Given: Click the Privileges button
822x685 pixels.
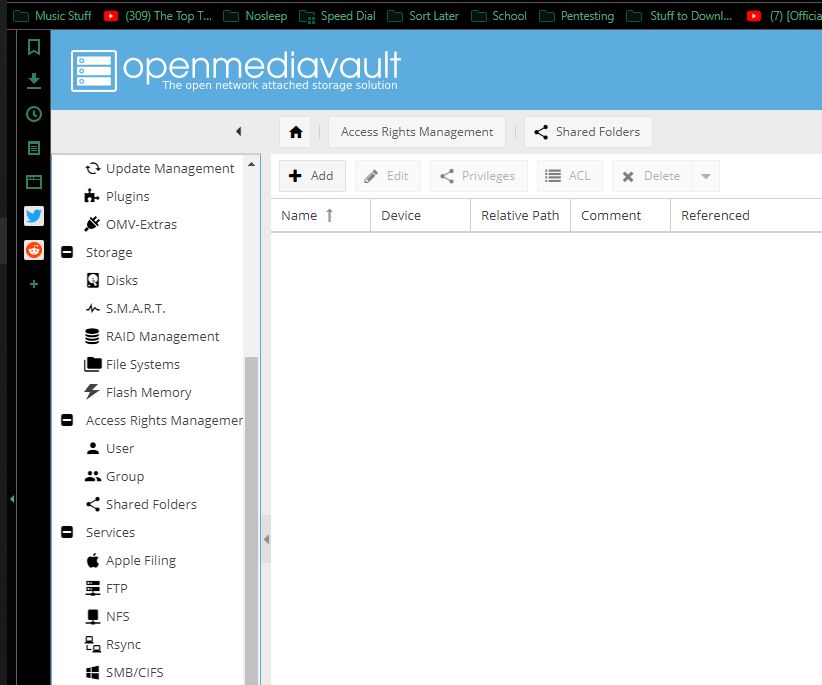Looking at the screenshot, I should 479,176.
